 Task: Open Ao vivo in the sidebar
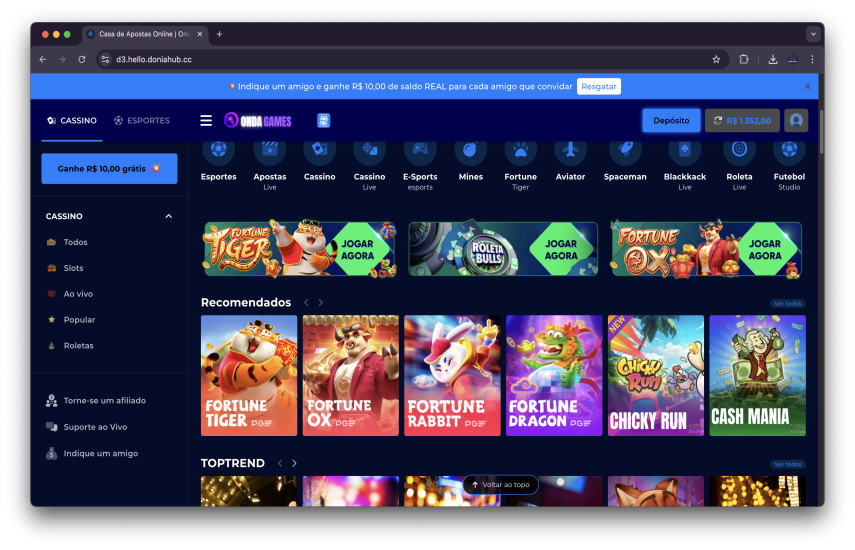pyautogui.click(x=78, y=294)
